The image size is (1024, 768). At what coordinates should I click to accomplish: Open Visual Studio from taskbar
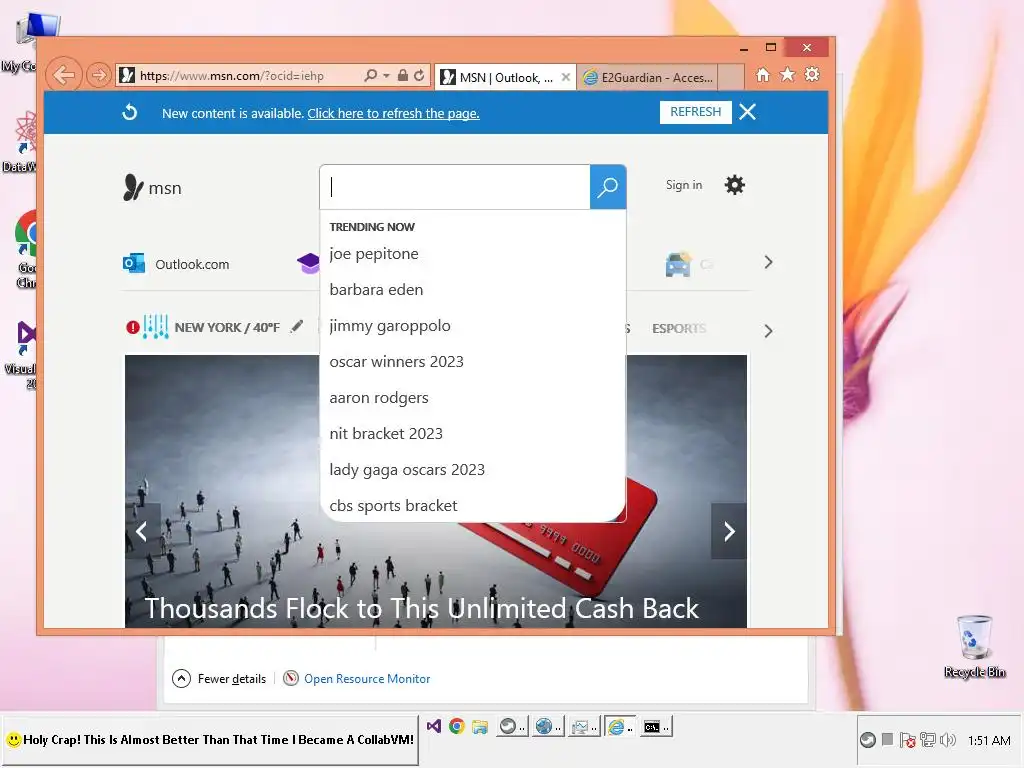(434, 726)
